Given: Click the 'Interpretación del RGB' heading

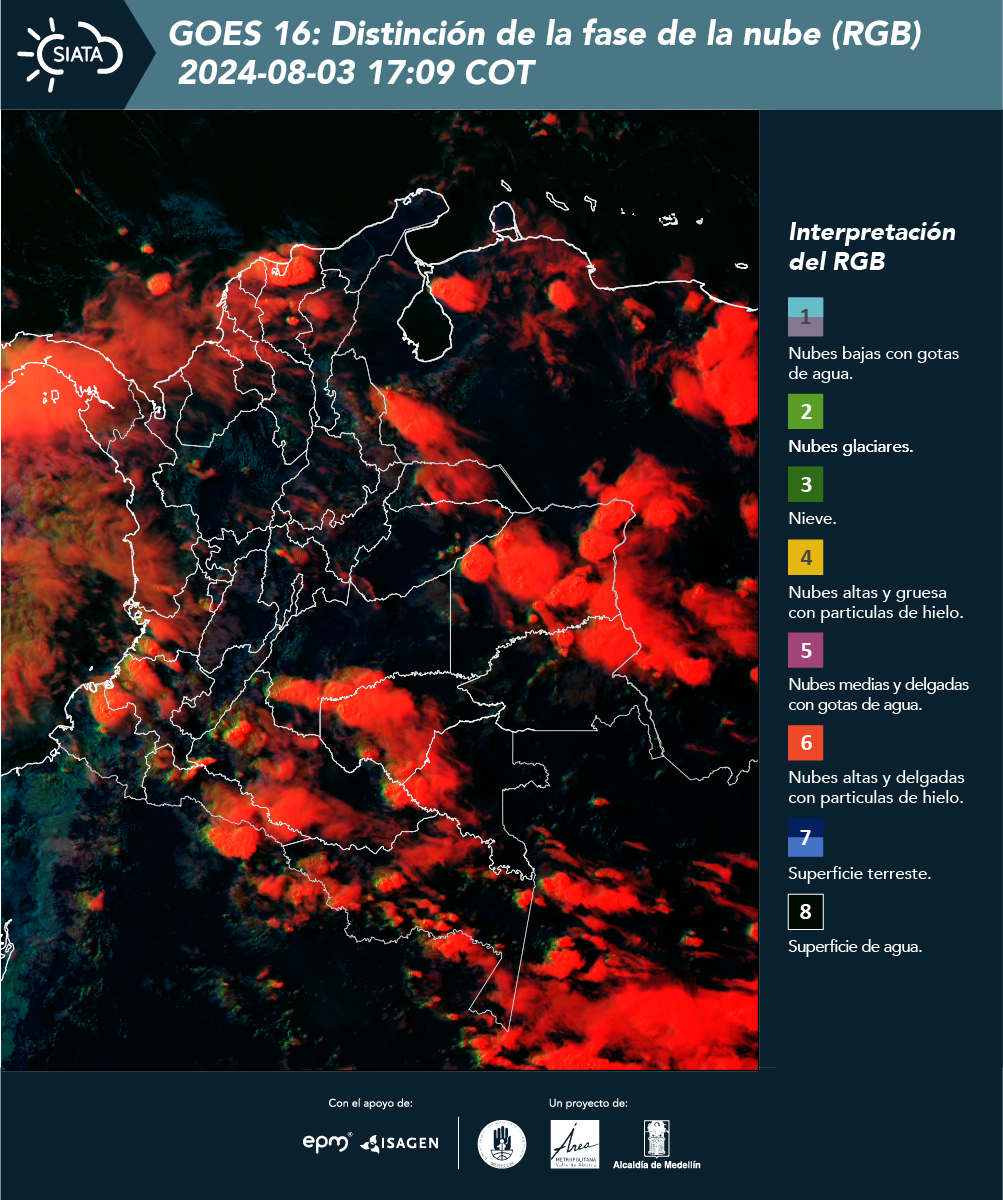Looking at the screenshot, I should click(872, 247).
